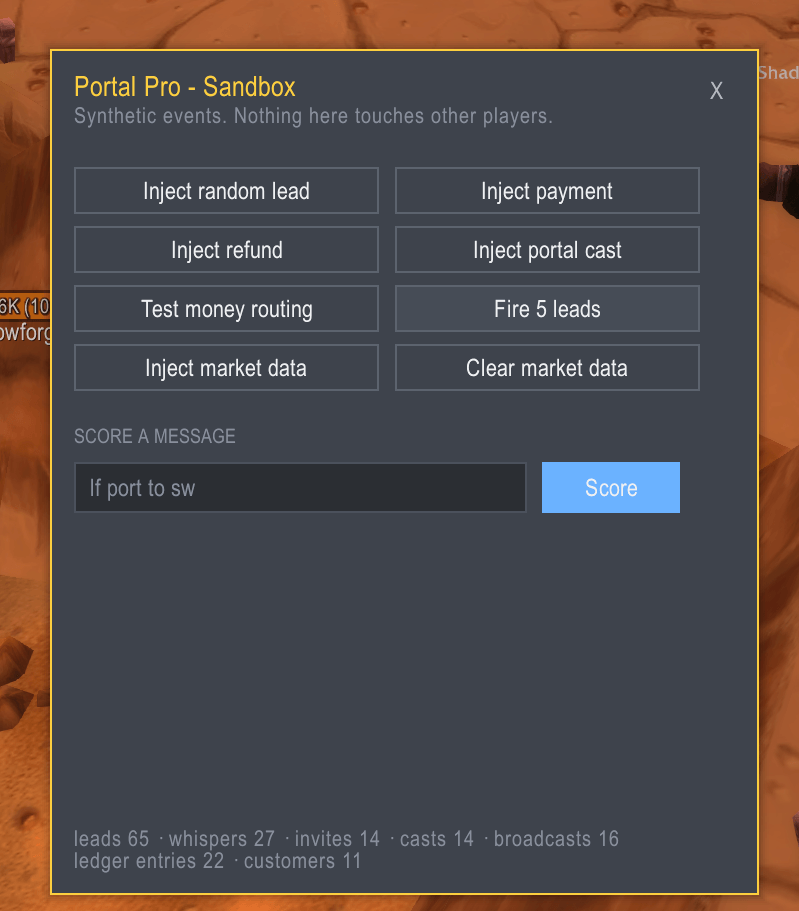This screenshot has width=799, height=911.
Task: Select the casts 14 counter
Action: (x=437, y=839)
